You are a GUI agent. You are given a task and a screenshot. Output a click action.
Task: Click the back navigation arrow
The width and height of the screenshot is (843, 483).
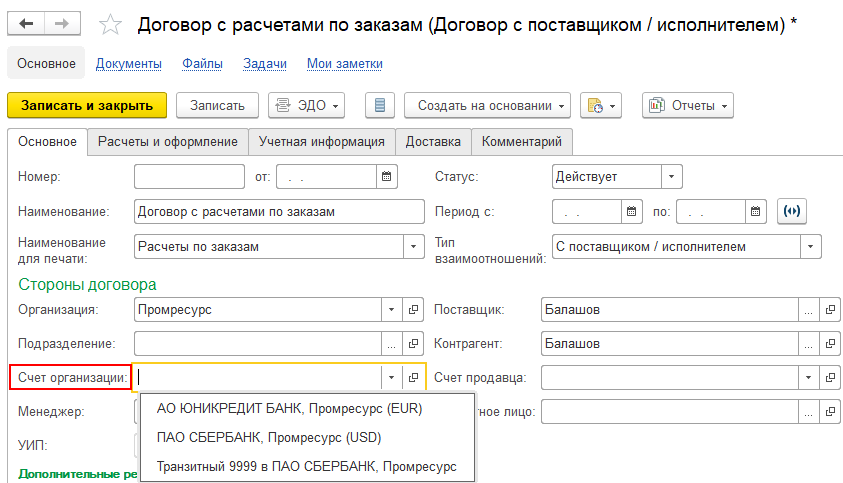27,23
